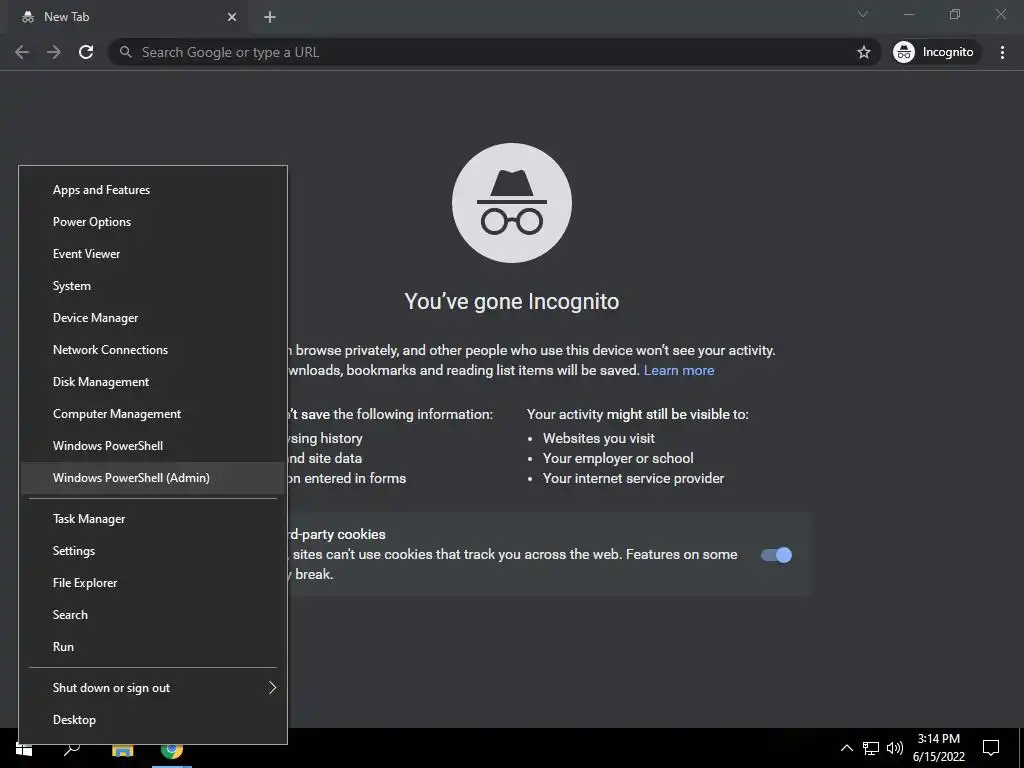Open the volume tray icon

click(x=895, y=748)
